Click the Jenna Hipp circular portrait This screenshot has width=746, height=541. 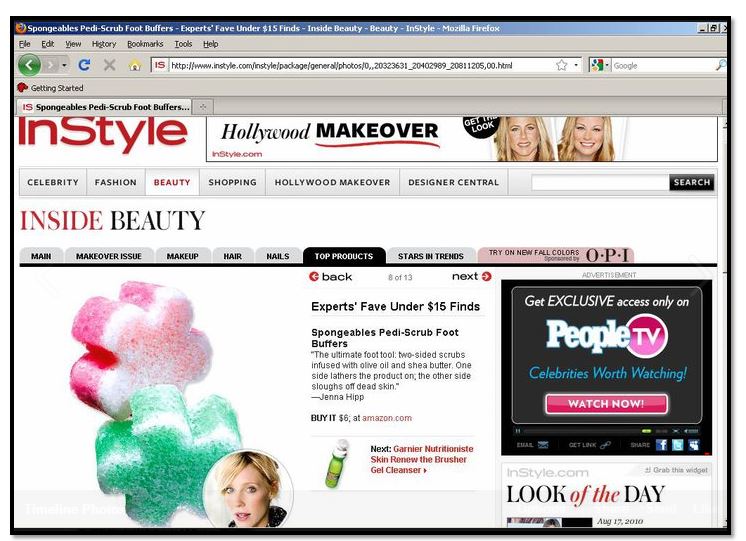(248, 489)
